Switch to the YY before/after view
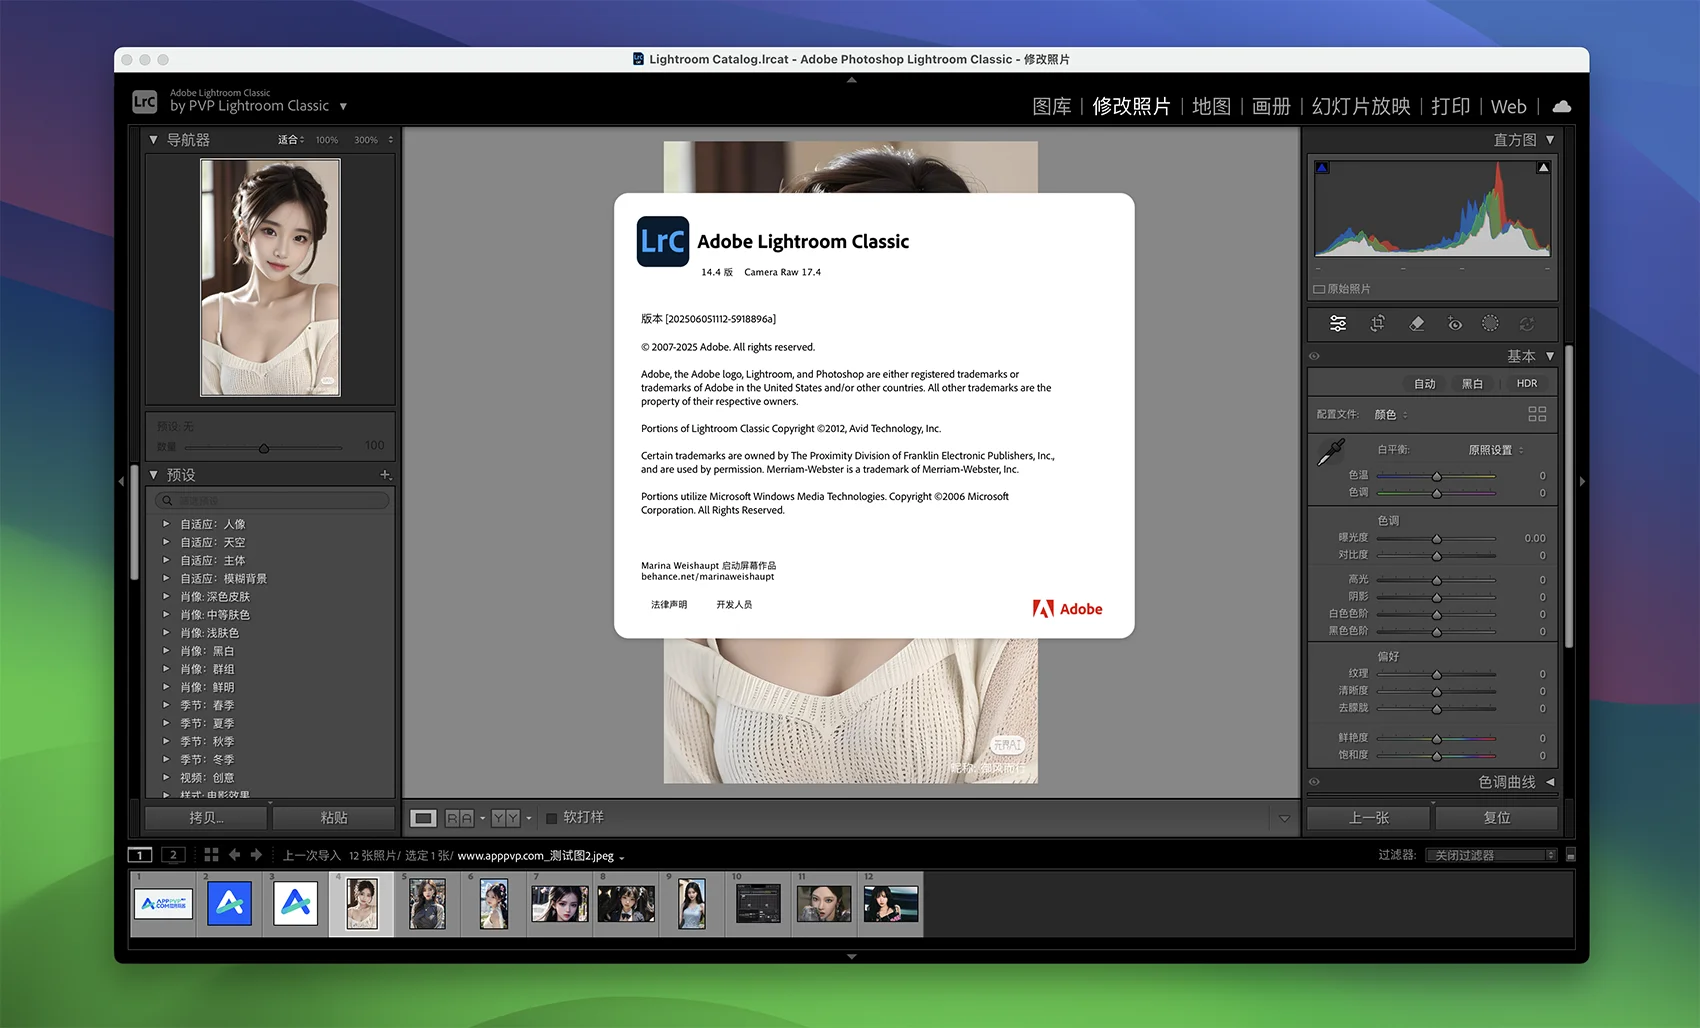This screenshot has height=1028, width=1700. pyautogui.click(x=506, y=818)
